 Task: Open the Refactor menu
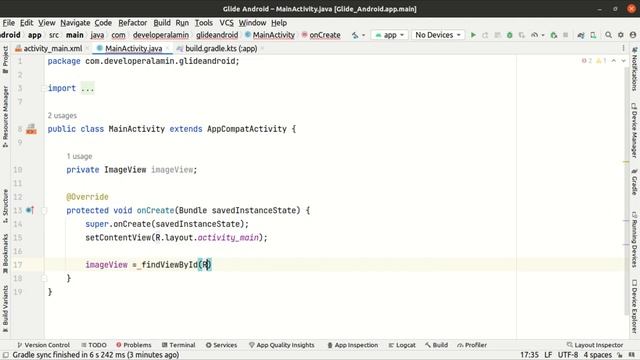pos(133,23)
